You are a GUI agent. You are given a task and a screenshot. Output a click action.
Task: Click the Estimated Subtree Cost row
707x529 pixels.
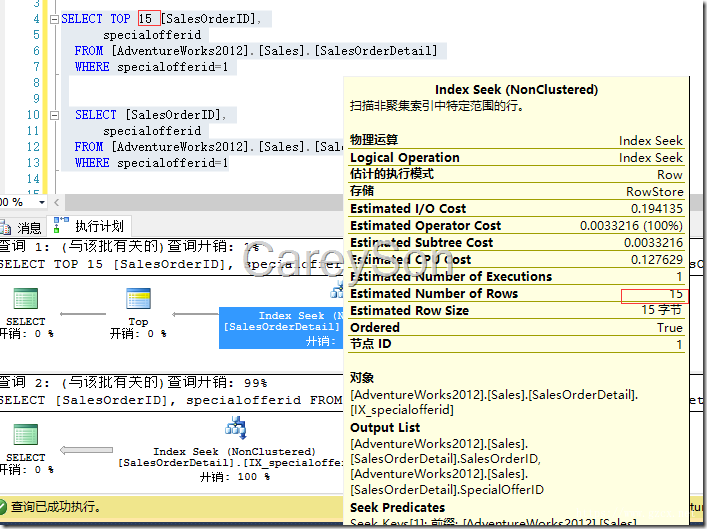(517, 243)
